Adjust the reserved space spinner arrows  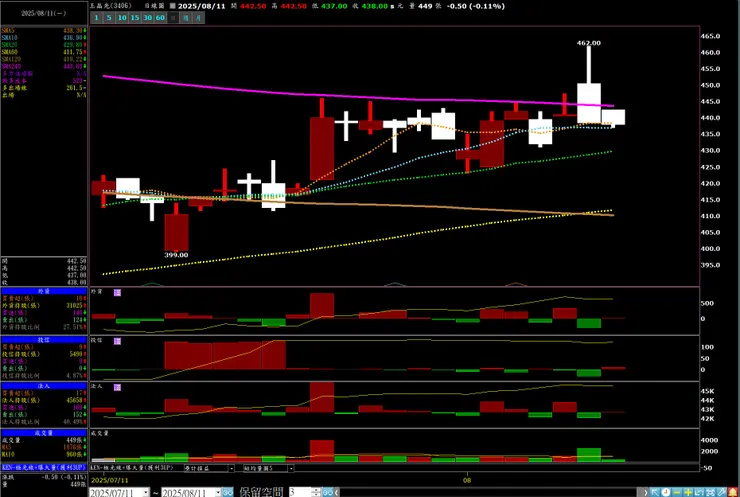316,492
